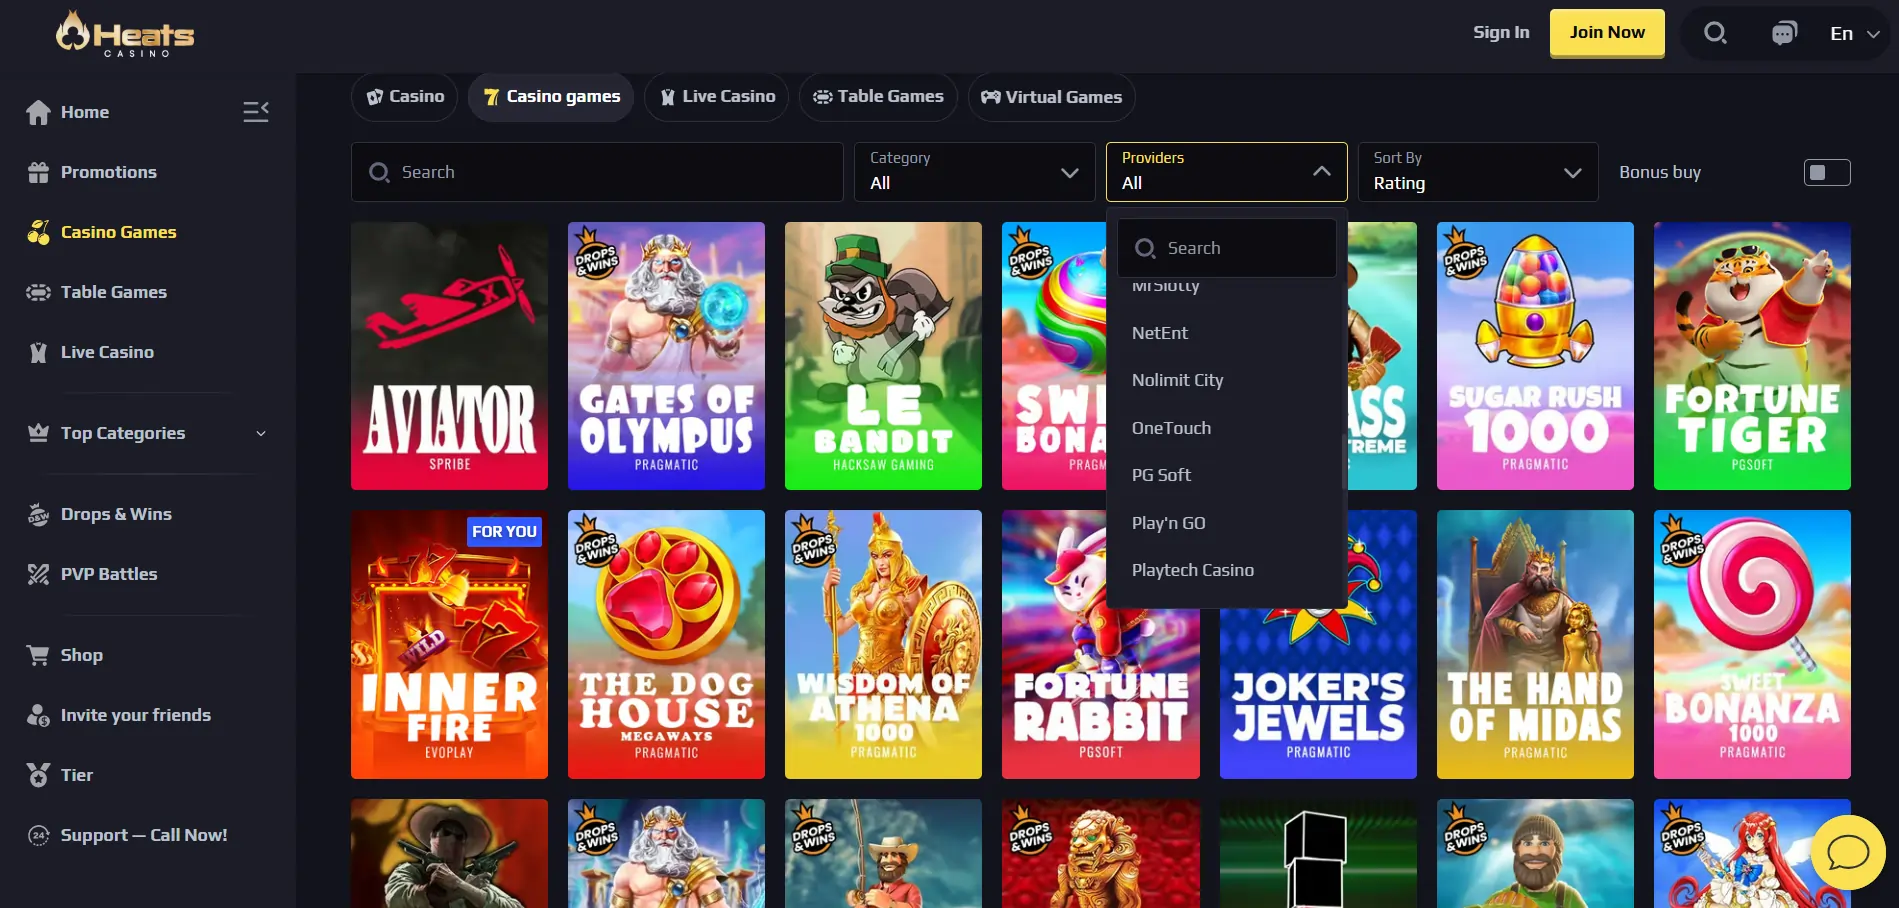Click the search magnifier icon in header
The width and height of the screenshot is (1899, 908).
(x=1715, y=33)
